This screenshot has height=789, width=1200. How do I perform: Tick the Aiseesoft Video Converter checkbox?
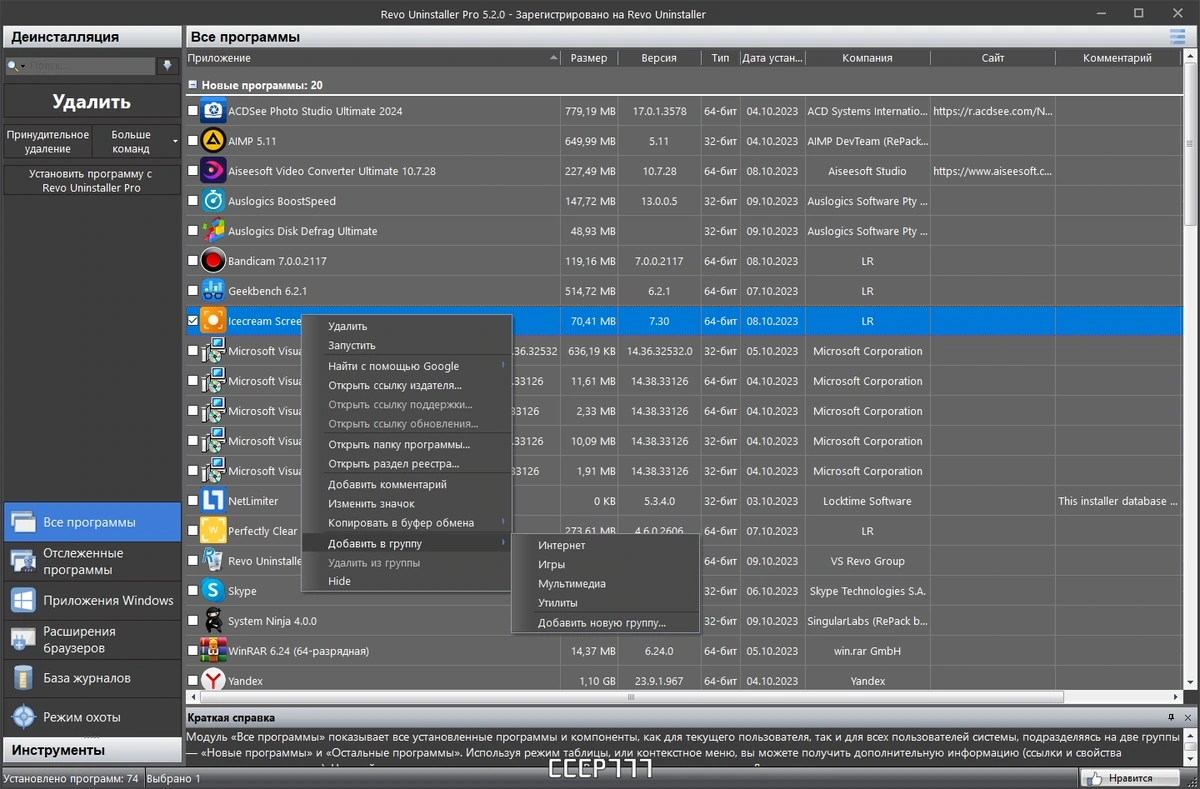192,171
